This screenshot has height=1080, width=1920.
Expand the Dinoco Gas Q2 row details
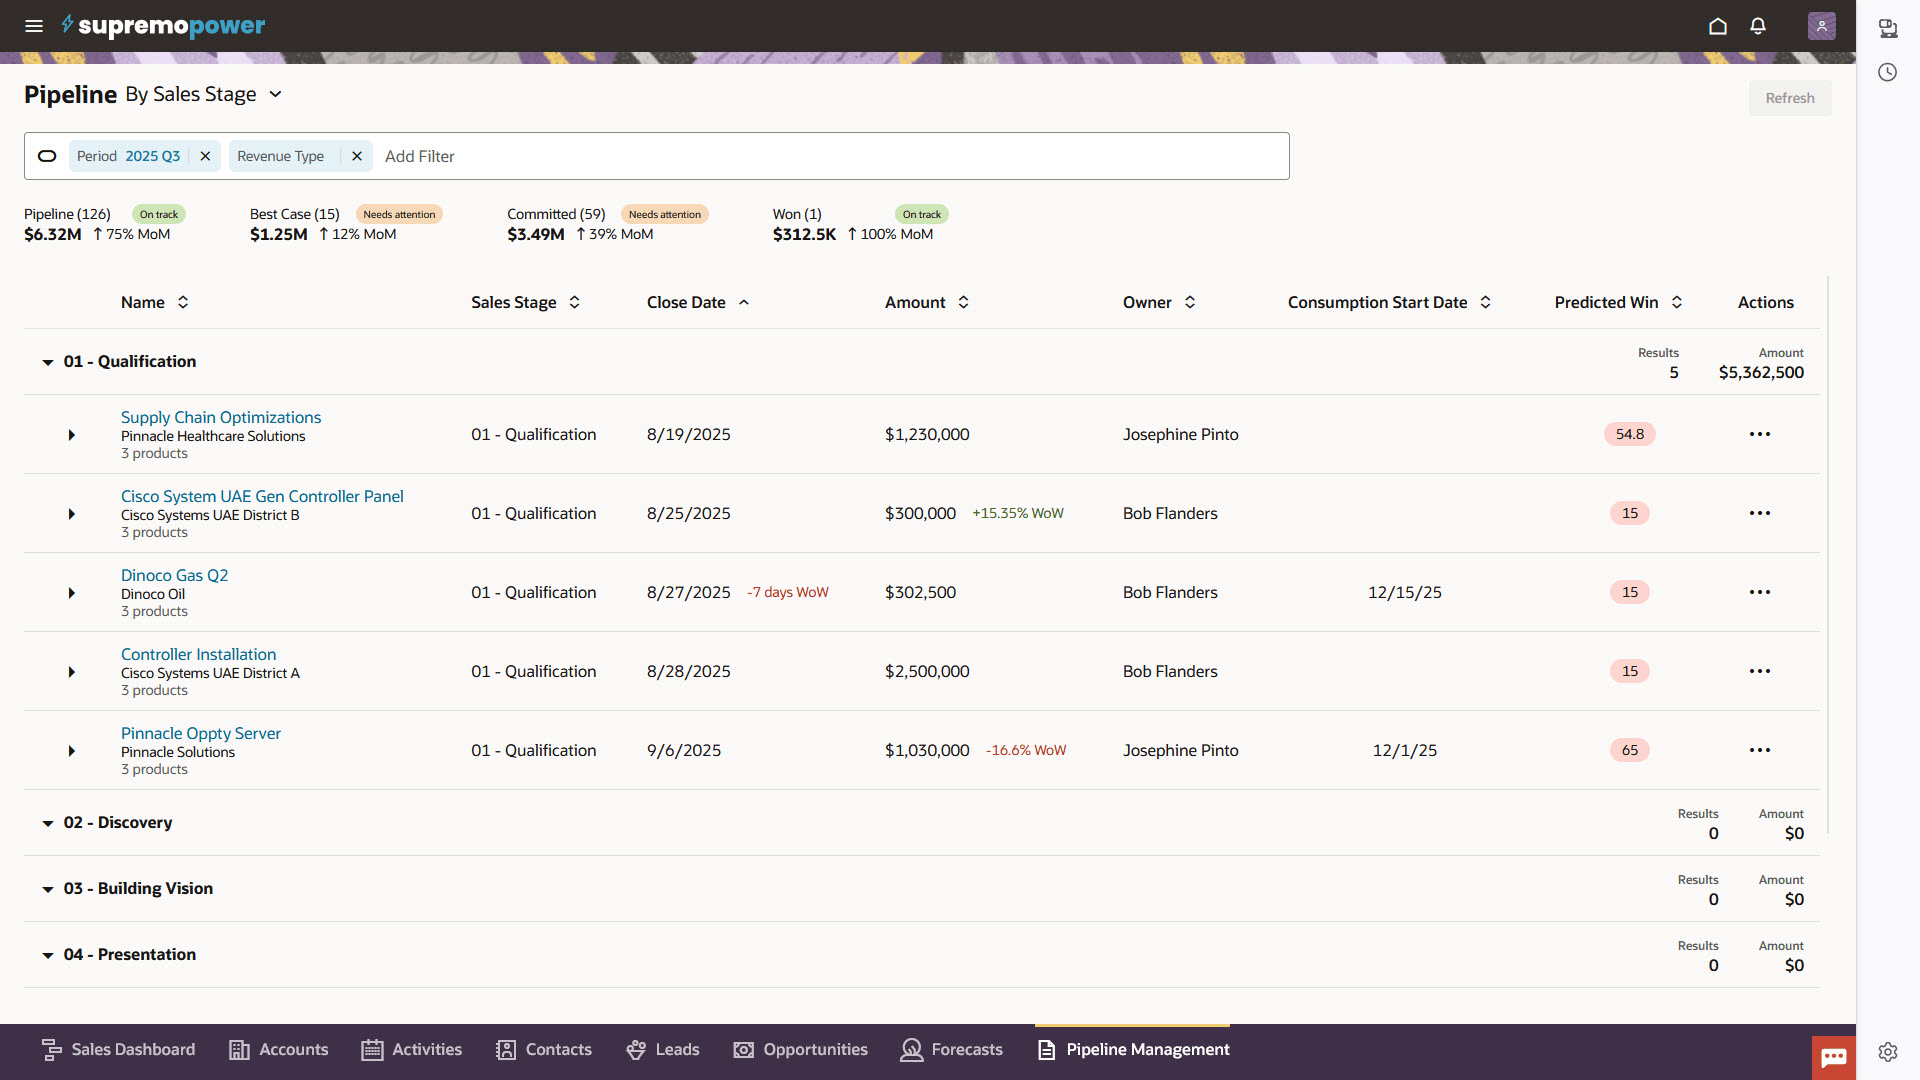pos(71,592)
